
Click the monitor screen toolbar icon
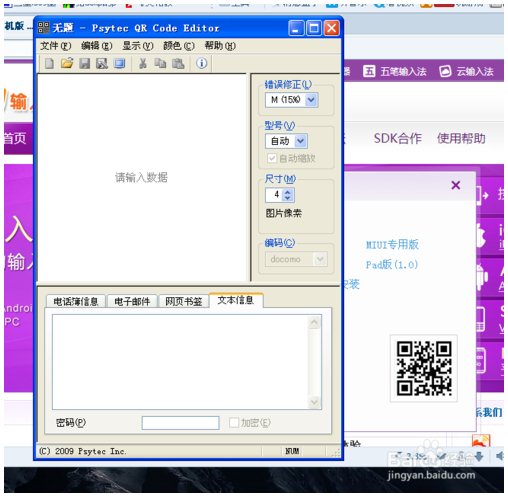(x=119, y=63)
